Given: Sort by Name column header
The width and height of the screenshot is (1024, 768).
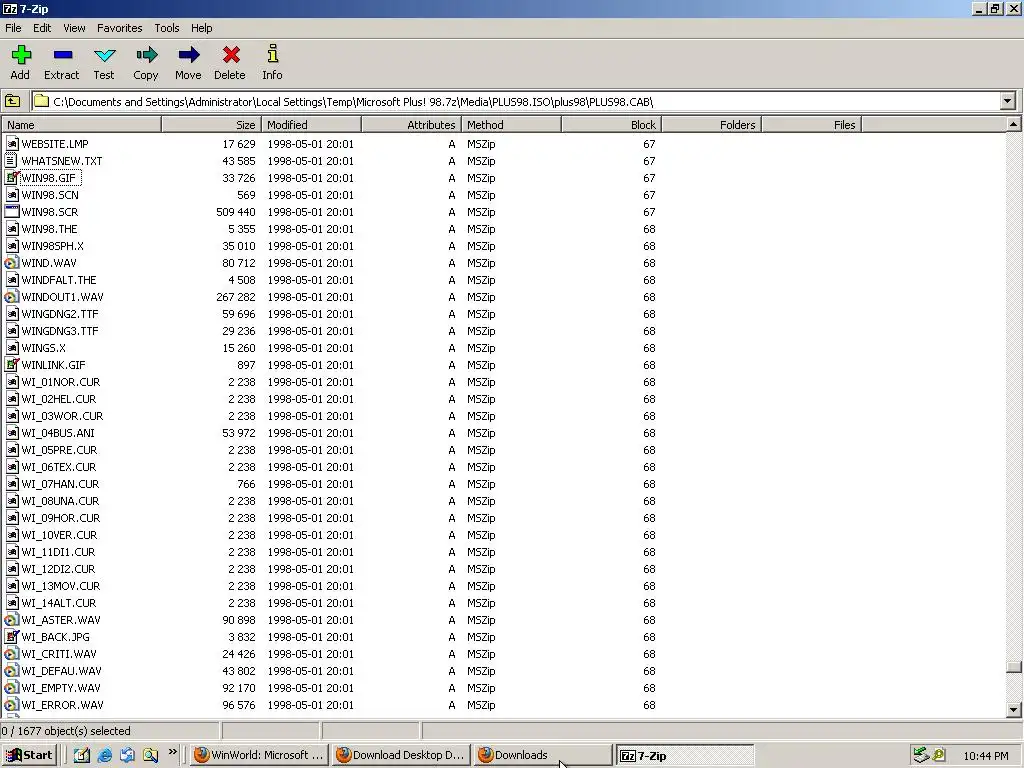Looking at the screenshot, I should tap(81, 125).
